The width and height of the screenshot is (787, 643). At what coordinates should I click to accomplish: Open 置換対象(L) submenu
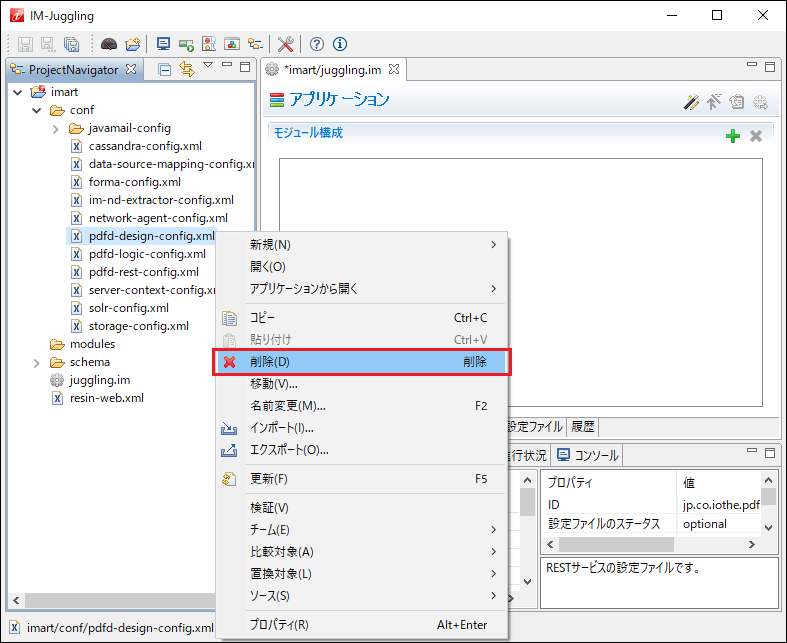click(361, 574)
